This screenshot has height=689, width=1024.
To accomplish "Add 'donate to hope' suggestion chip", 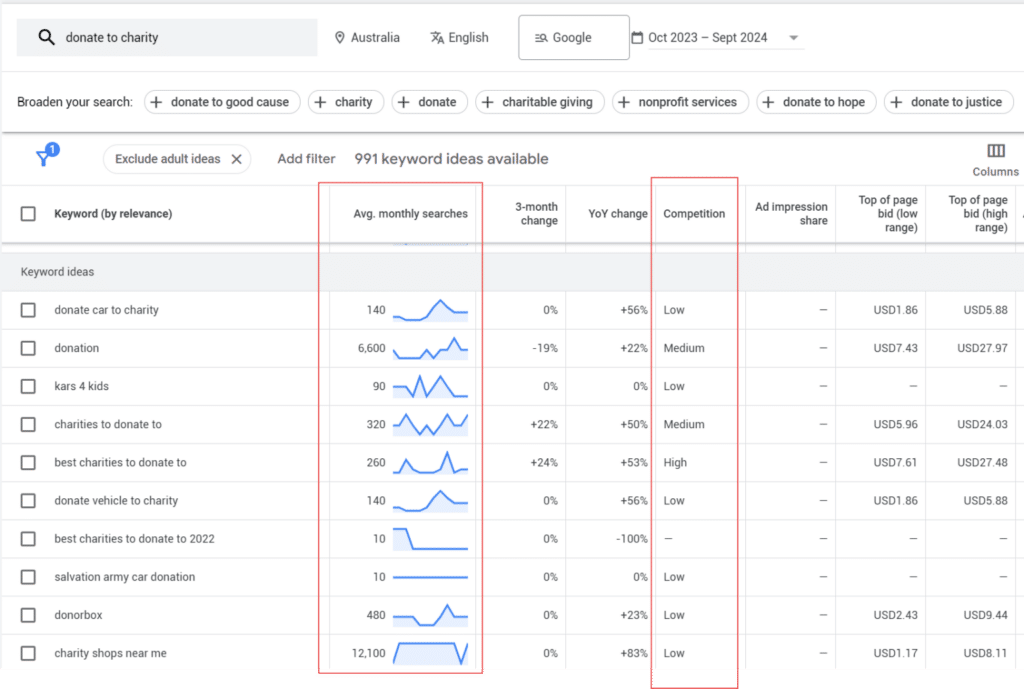I will tap(816, 102).
